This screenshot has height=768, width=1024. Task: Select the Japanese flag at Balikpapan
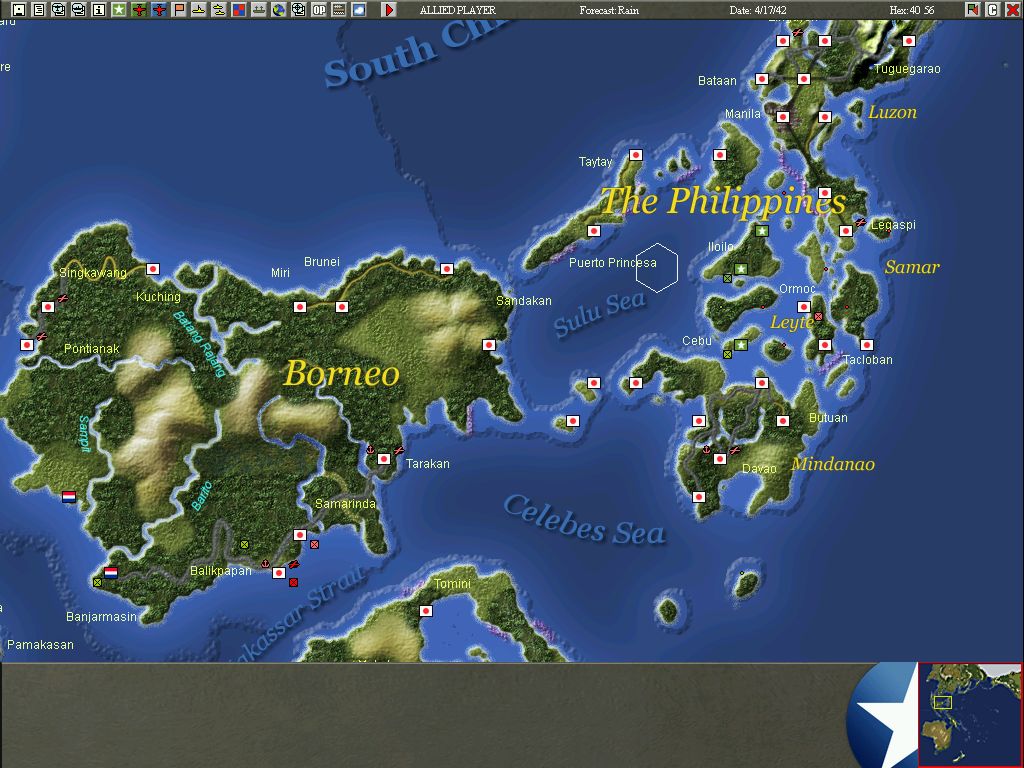279,573
